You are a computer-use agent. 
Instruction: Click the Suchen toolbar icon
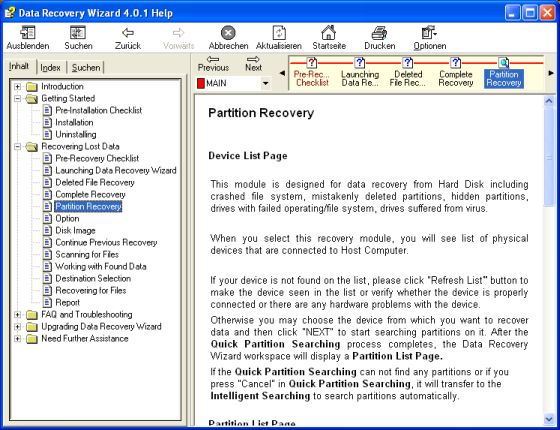point(78,32)
